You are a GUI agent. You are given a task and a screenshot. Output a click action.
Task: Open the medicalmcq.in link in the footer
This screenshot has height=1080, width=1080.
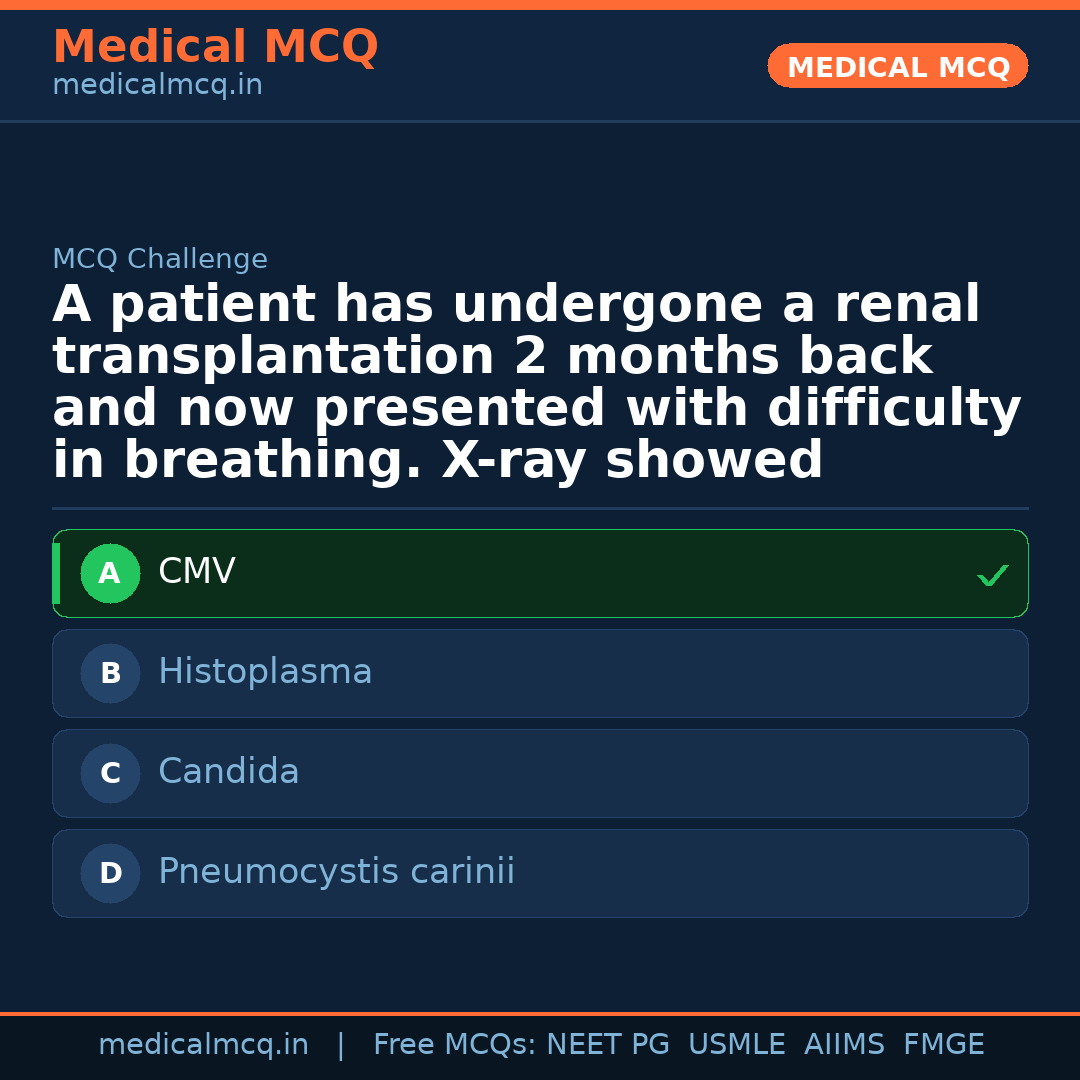coord(203,1045)
